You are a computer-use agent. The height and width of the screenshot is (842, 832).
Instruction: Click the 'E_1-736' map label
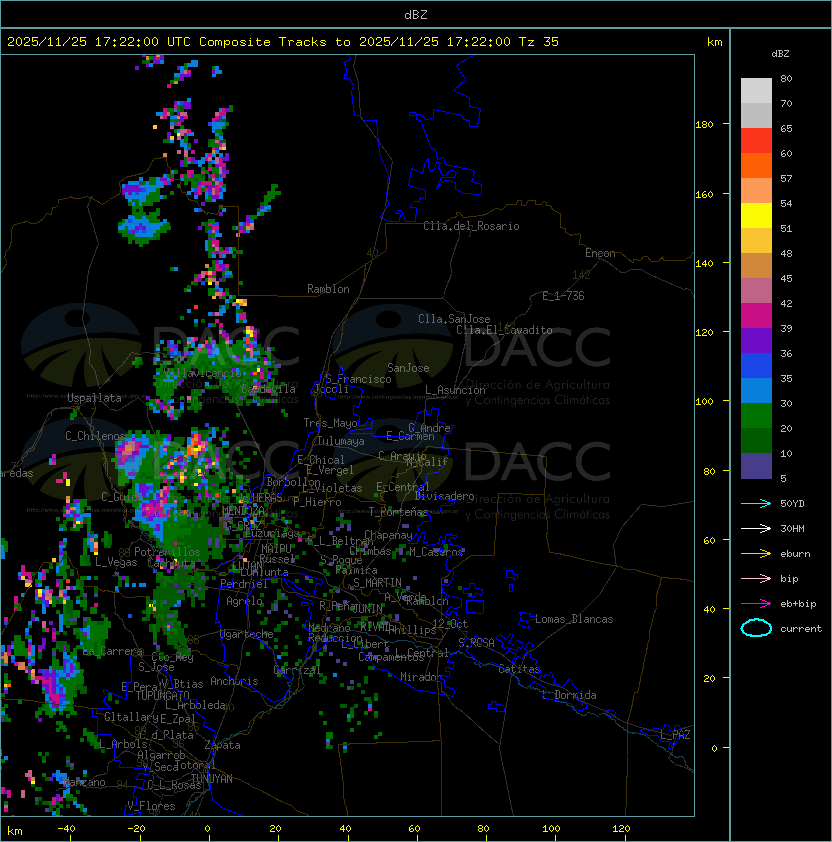coord(563,296)
